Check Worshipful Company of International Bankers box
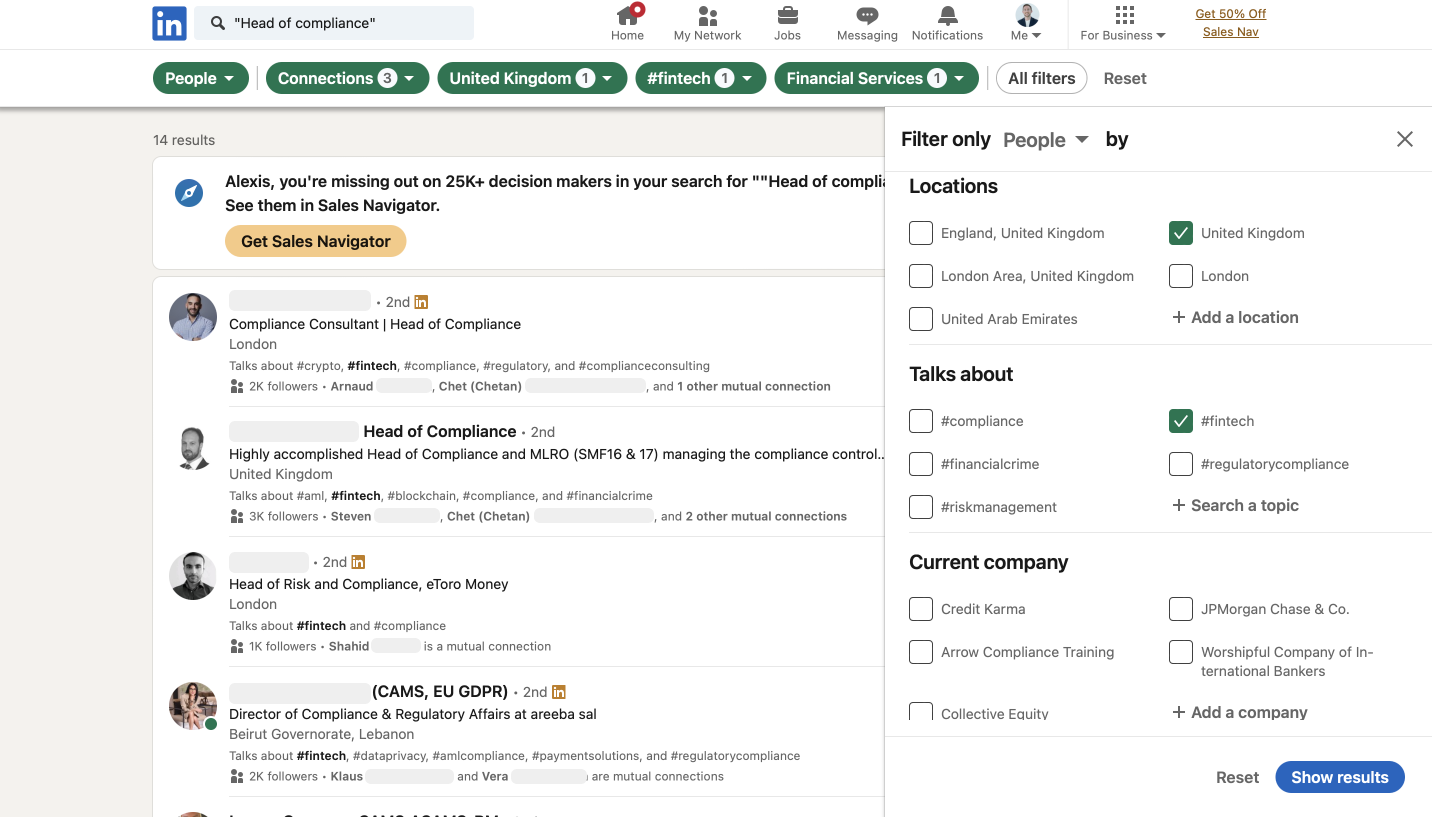 1181,652
